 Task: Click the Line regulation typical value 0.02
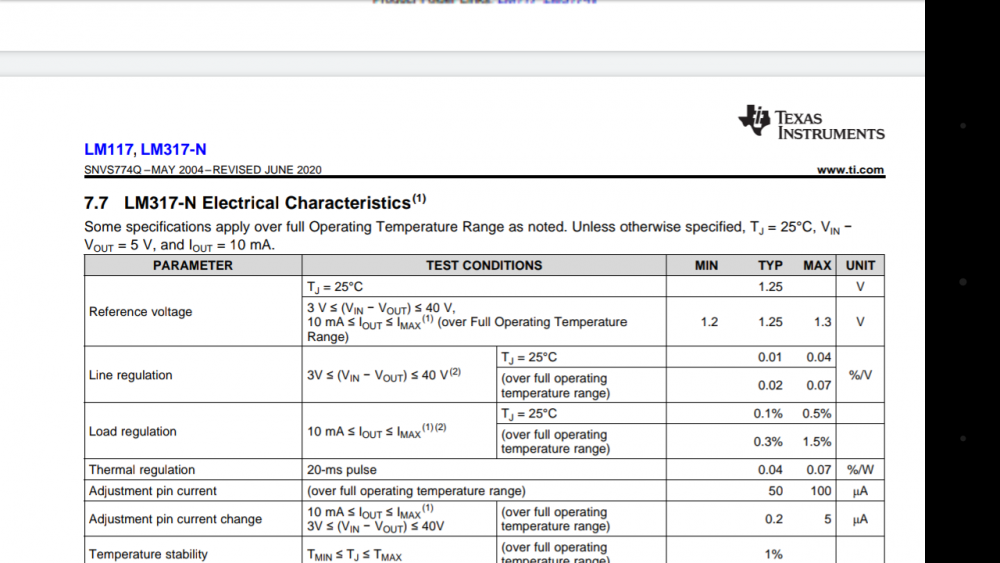[770, 385]
